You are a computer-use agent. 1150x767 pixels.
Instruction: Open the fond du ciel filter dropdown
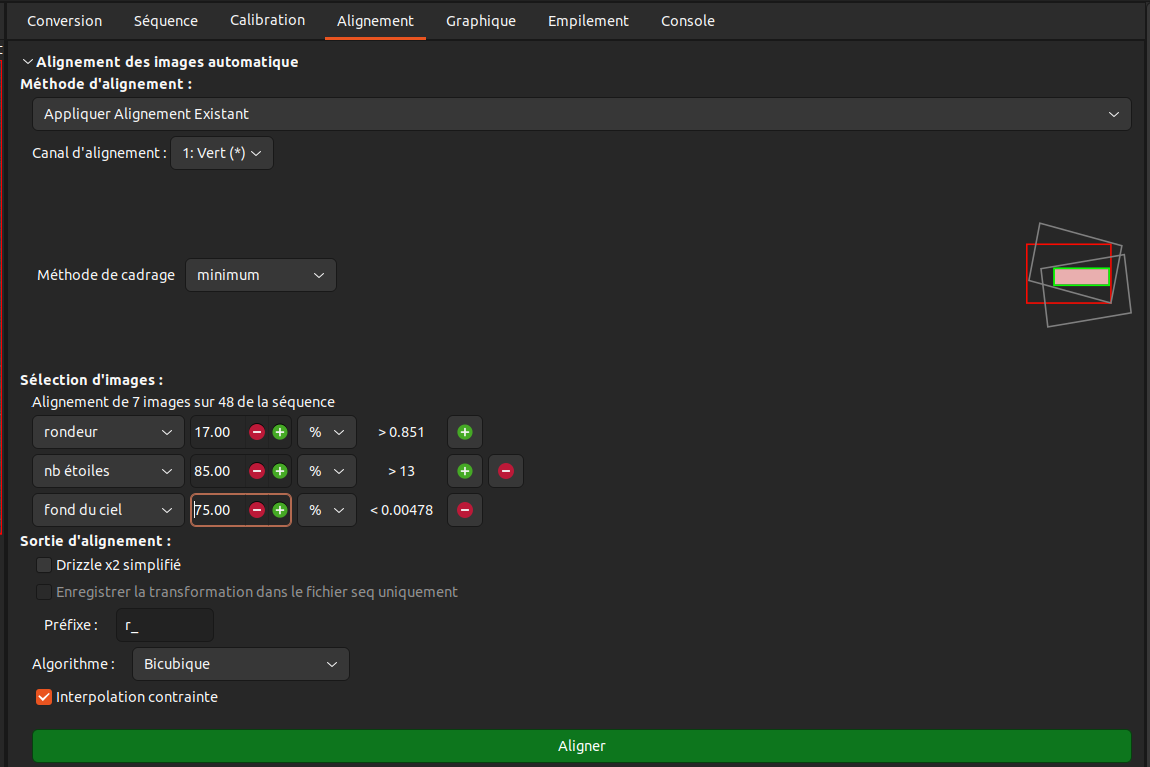pyautogui.click(x=108, y=510)
